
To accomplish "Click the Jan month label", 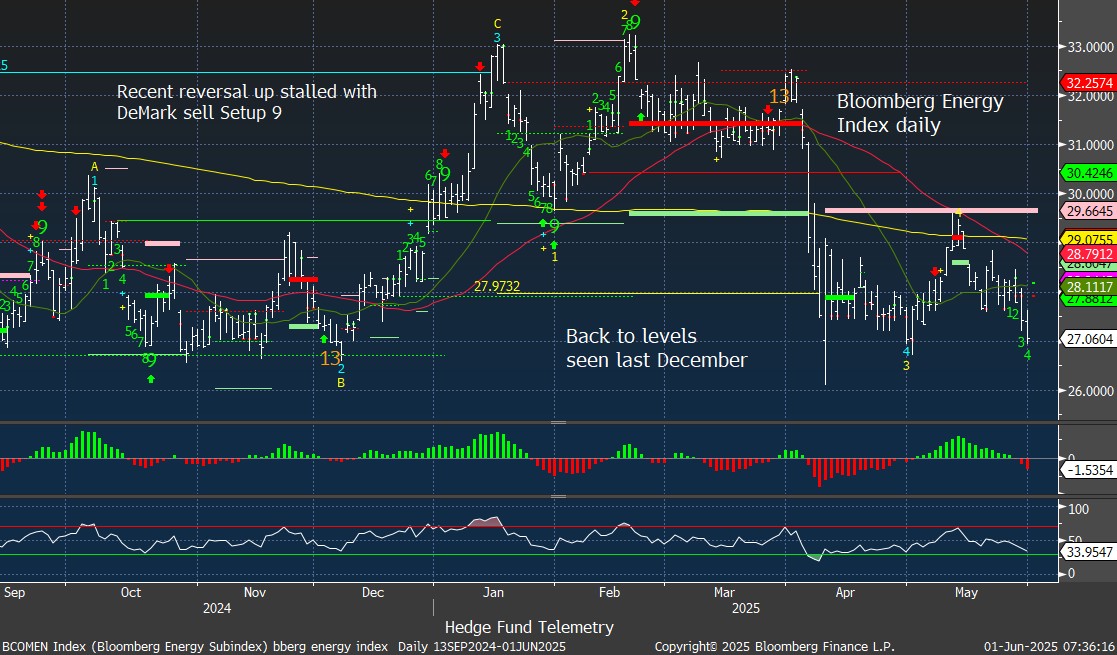I will point(493,592).
